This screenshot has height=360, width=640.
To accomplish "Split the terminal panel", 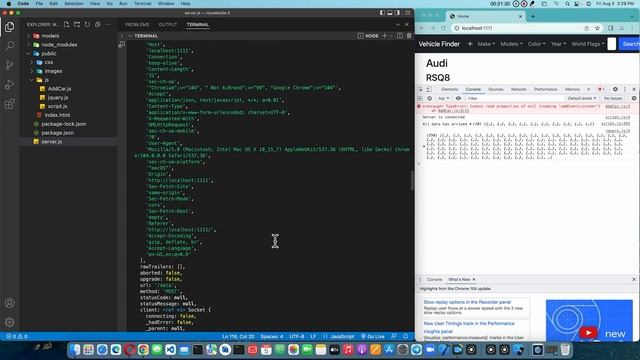I will [400, 36].
